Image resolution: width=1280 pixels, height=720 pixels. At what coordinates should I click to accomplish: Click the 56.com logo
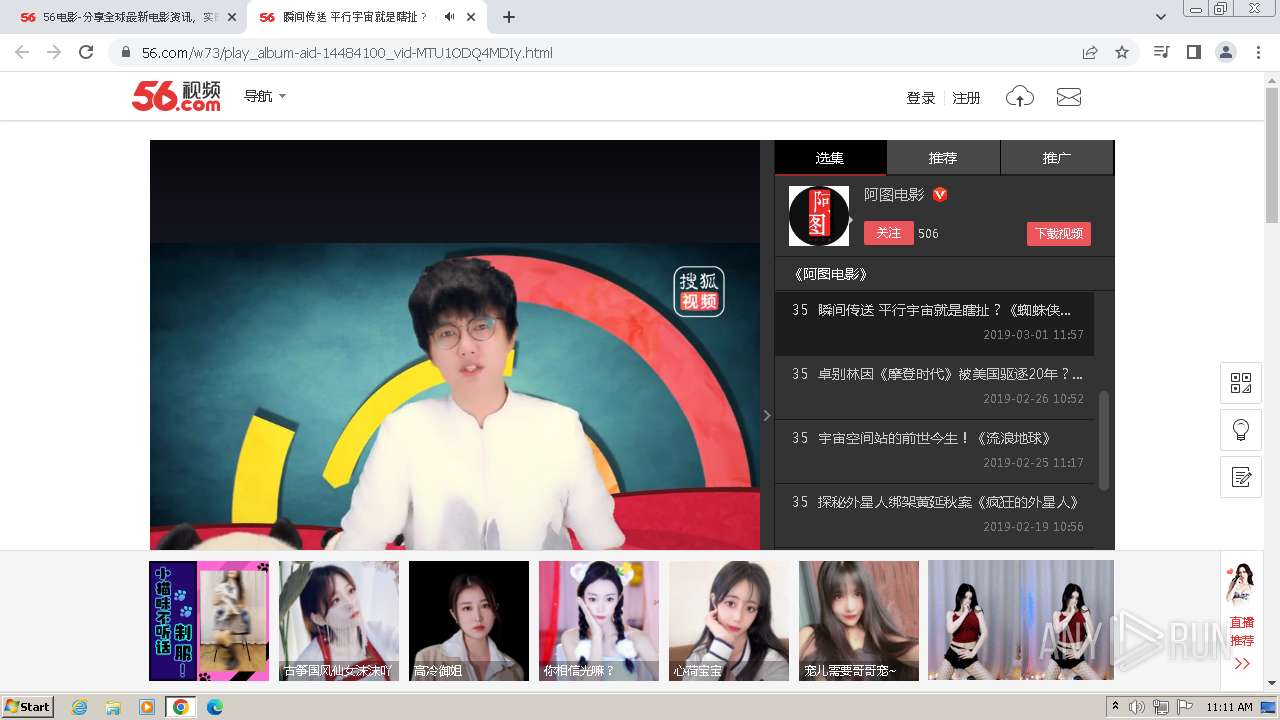tap(176, 96)
